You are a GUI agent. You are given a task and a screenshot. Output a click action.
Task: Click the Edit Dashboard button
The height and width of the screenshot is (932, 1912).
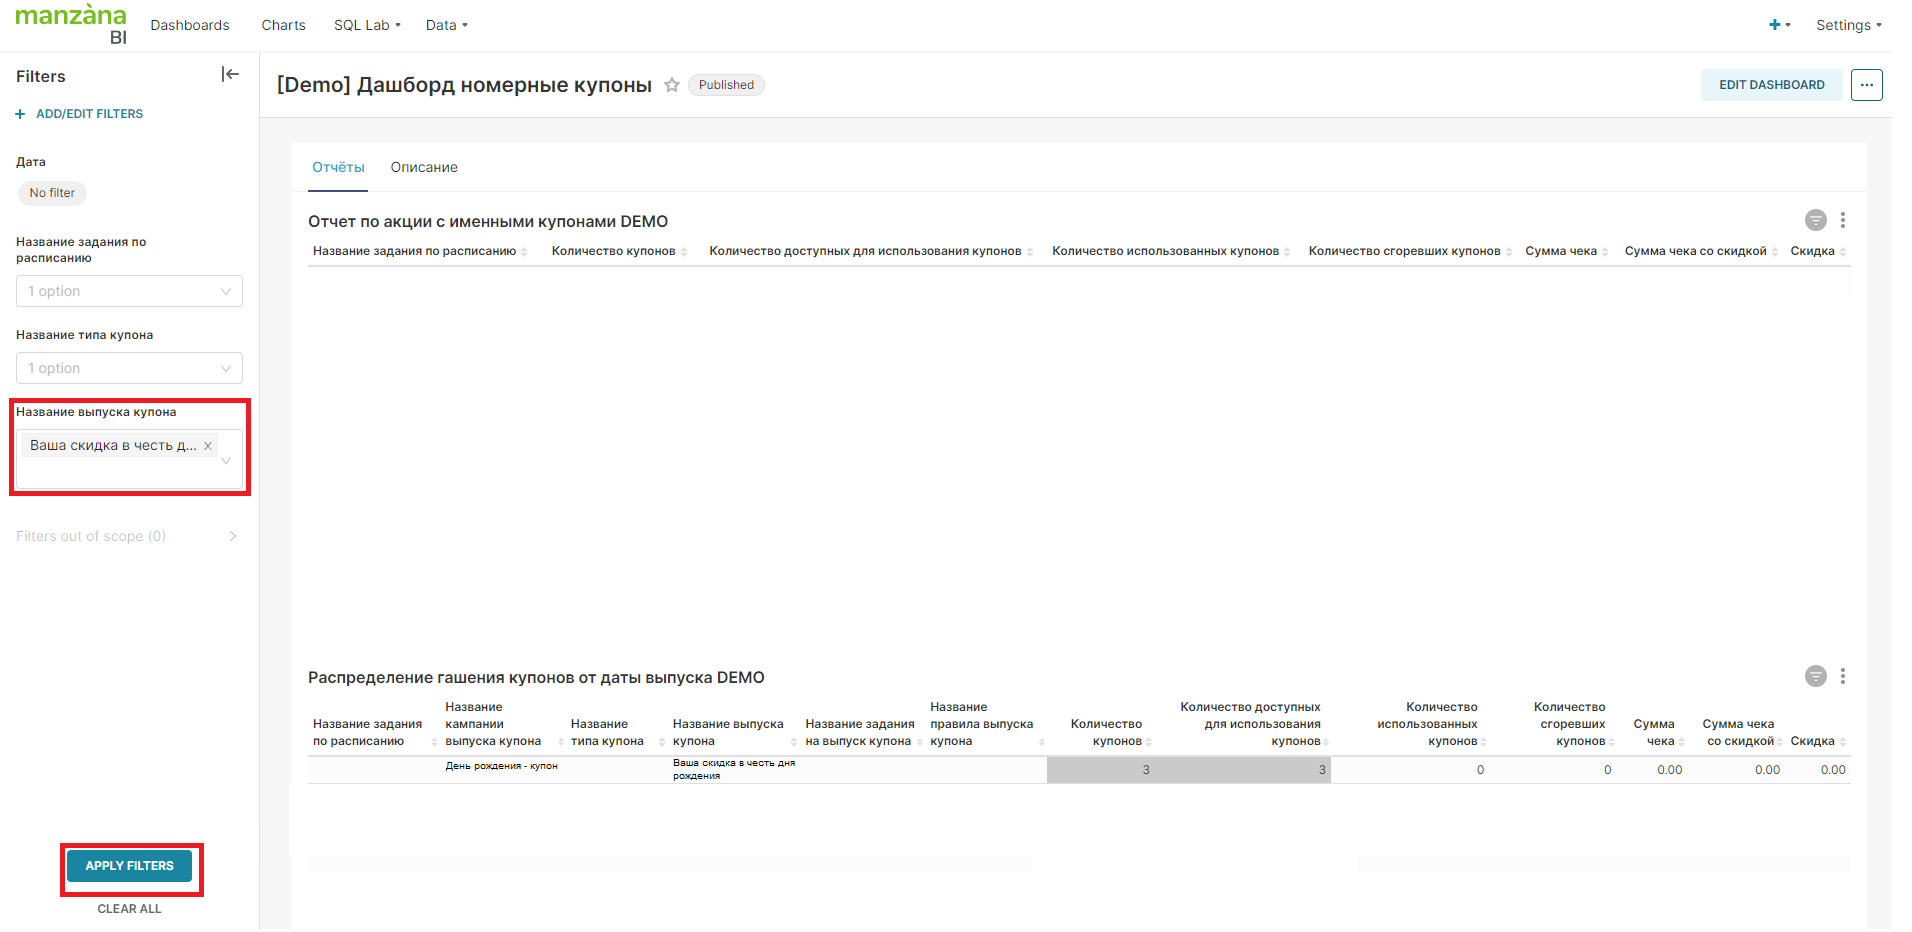click(x=1771, y=85)
